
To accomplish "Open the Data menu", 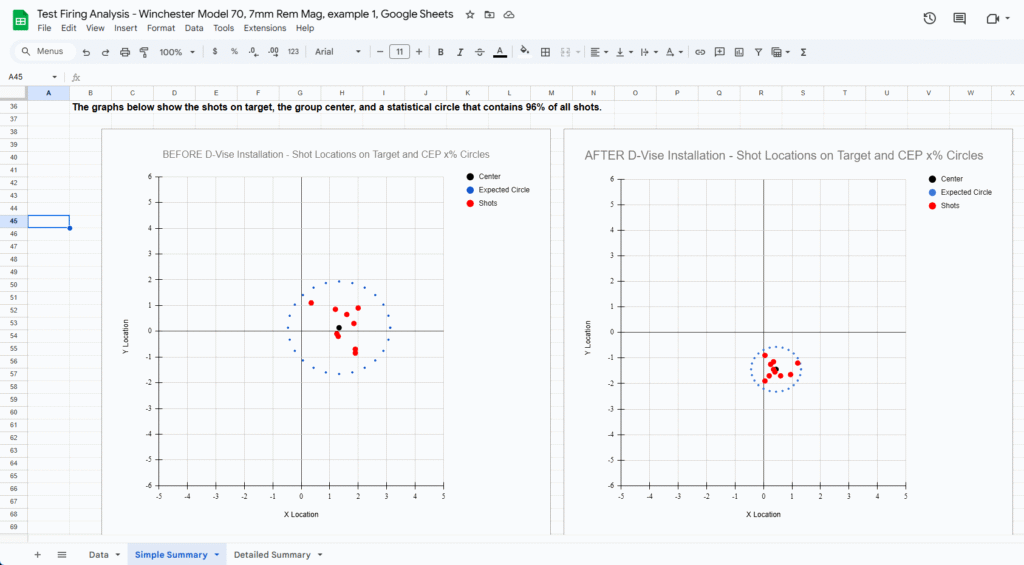I will coord(194,28).
